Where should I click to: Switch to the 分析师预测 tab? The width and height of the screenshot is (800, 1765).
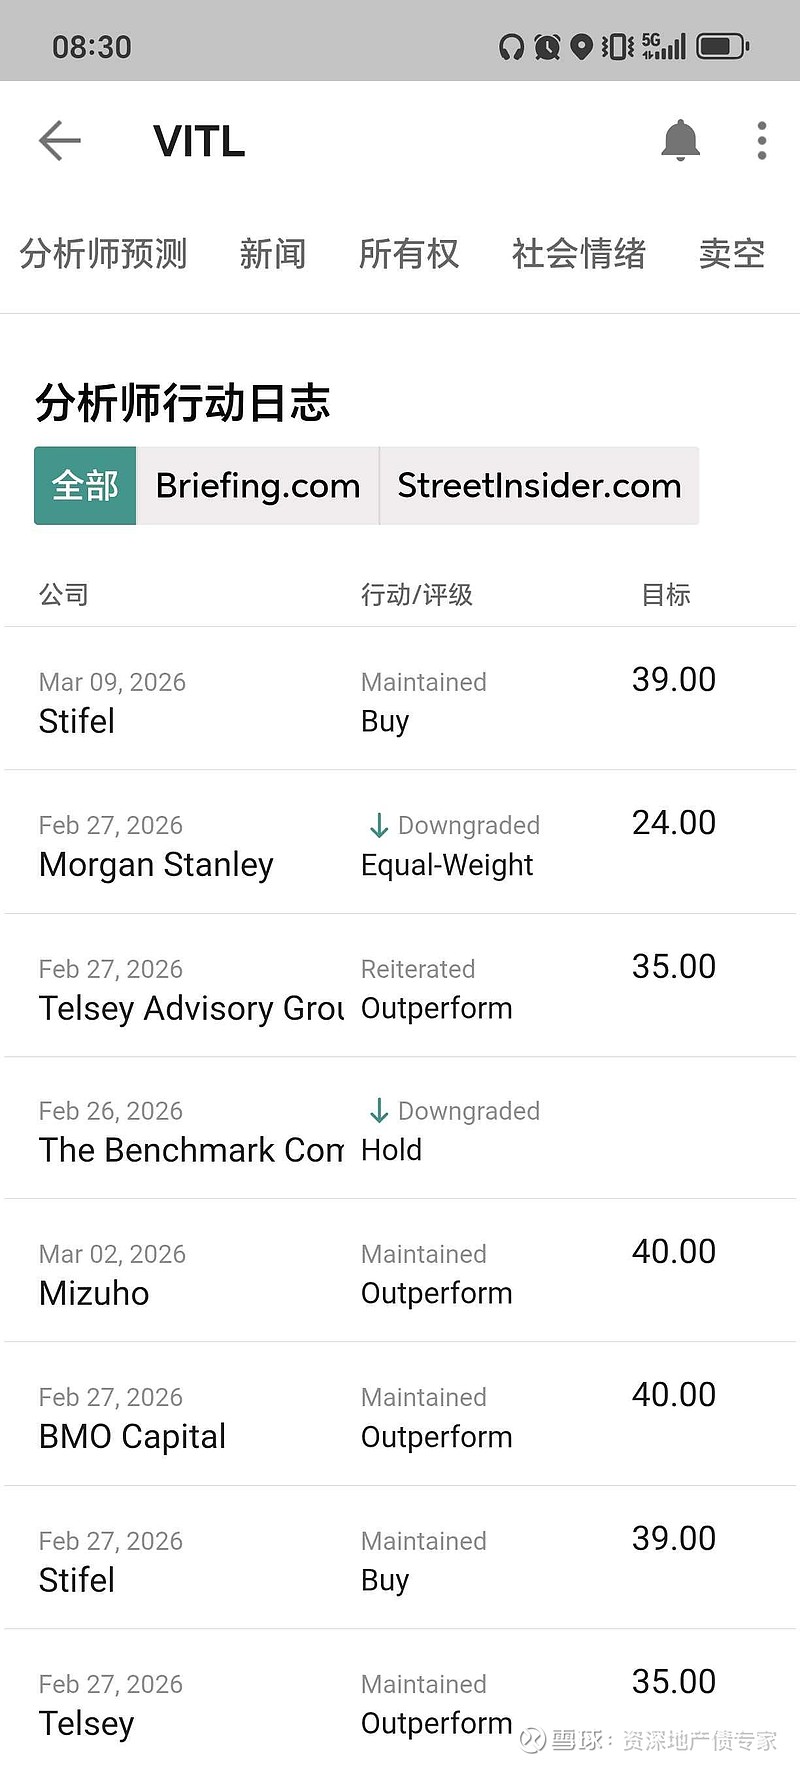pos(104,254)
